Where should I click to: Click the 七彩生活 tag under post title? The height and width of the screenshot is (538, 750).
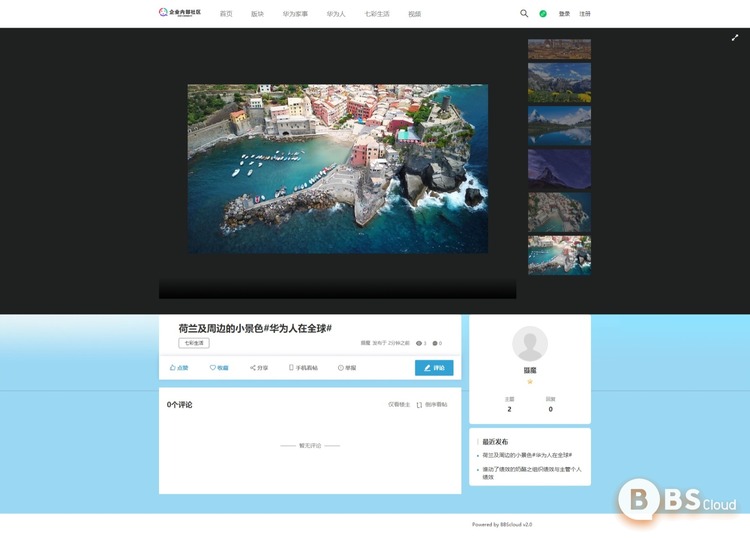point(194,343)
